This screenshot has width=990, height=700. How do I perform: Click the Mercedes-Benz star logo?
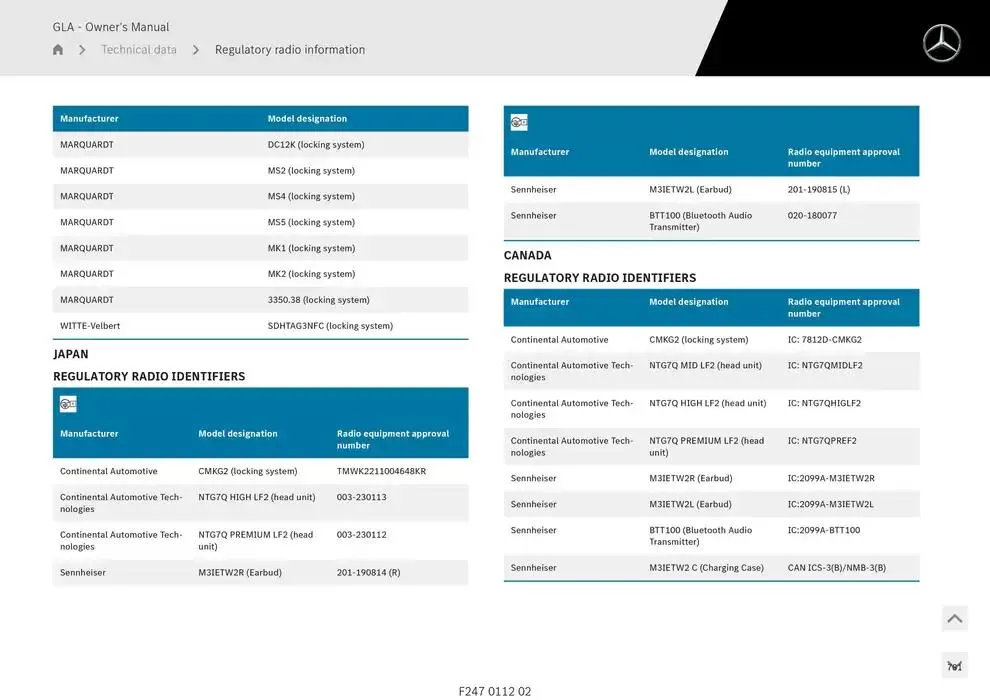[x=941, y=43]
